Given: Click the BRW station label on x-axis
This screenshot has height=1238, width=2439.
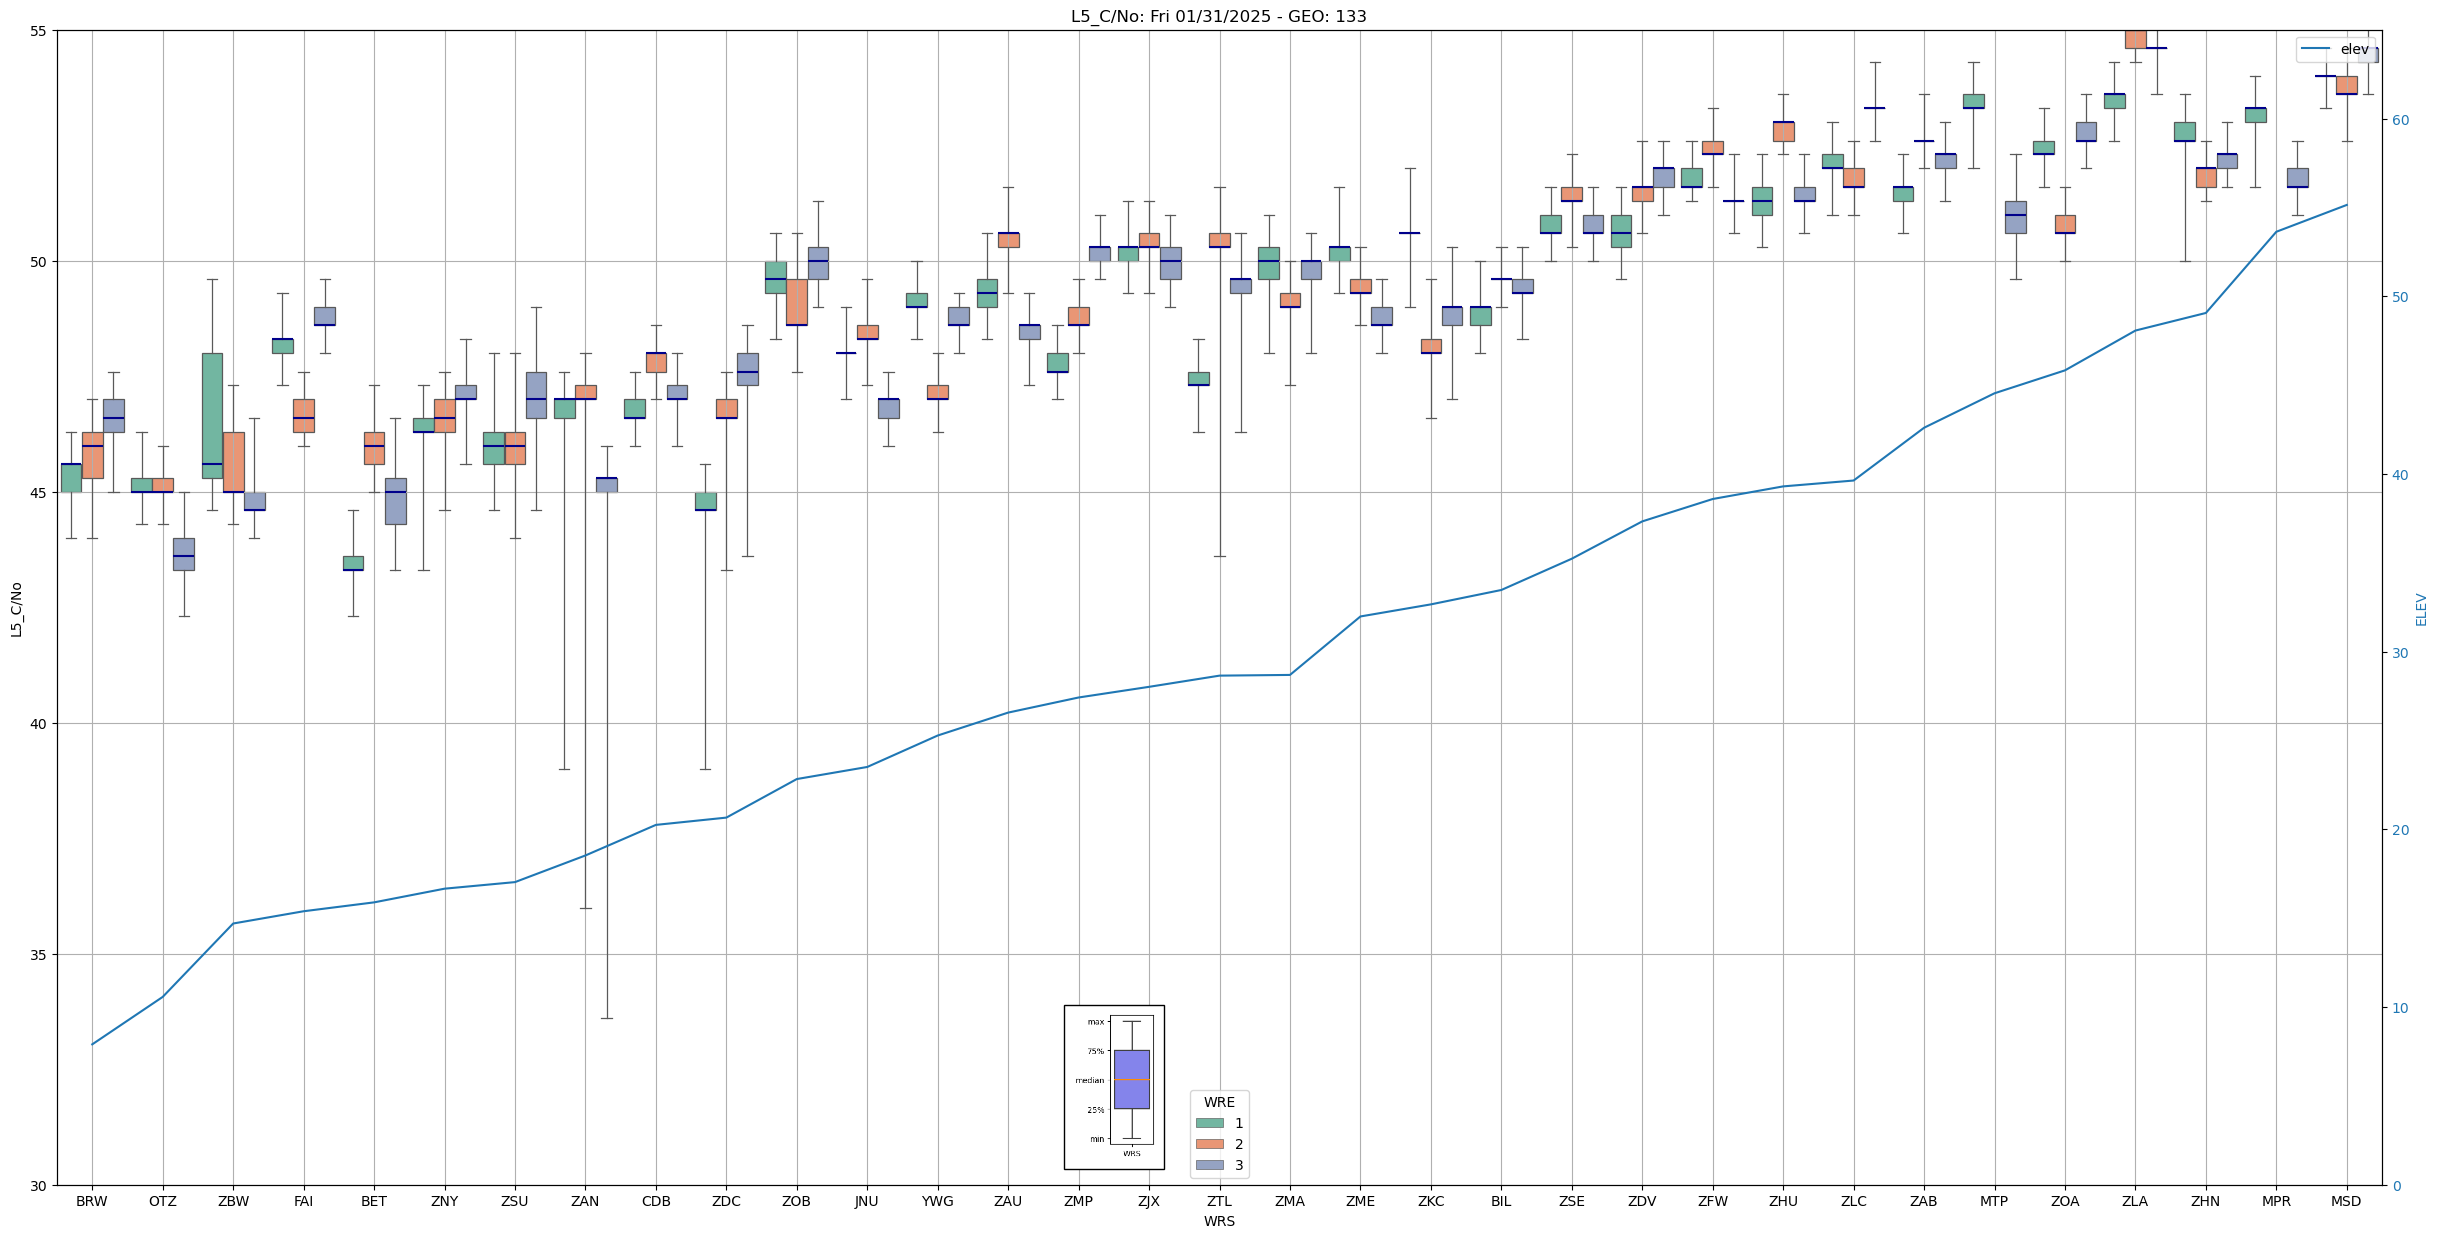Looking at the screenshot, I should click(91, 1201).
